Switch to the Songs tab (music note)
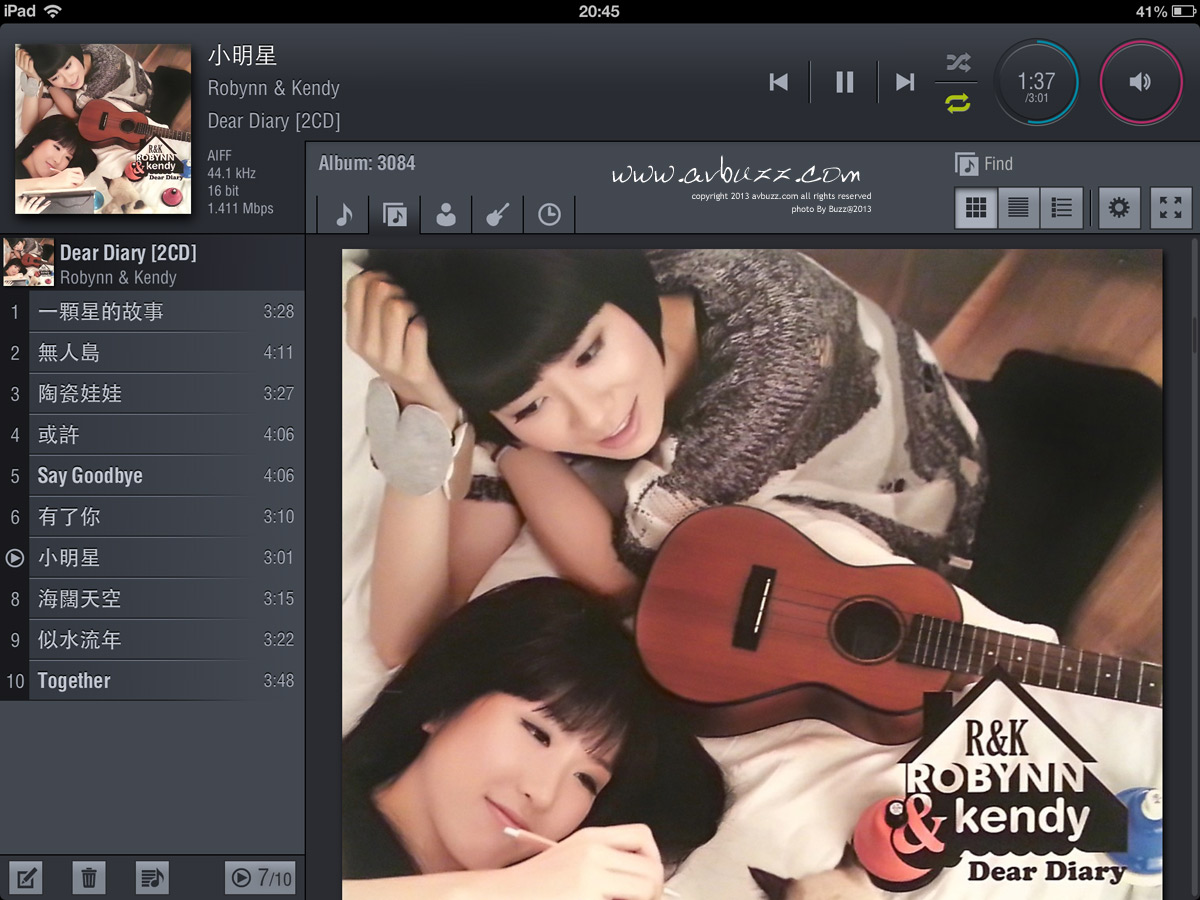 coord(343,214)
